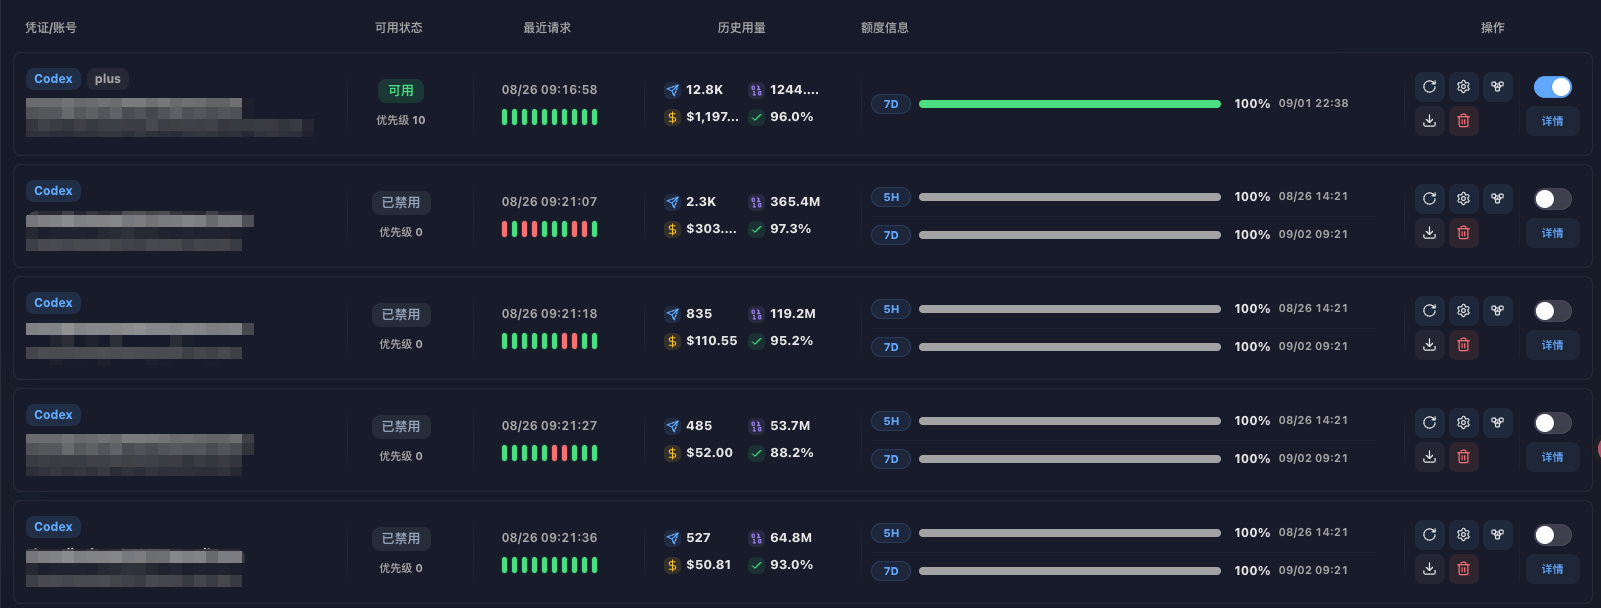Open 详情 for the Codex plus account
The height and width of the screenshot is (608, 1601).
click(x=1552, y=121)
